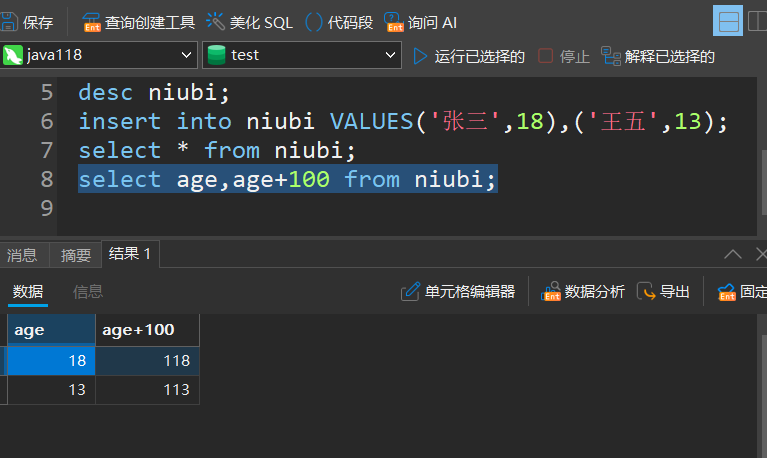Viewport: 767px width, 458px height.
Task: Click the Save (保存) disk icon
Action: click(x=9, y=22)
